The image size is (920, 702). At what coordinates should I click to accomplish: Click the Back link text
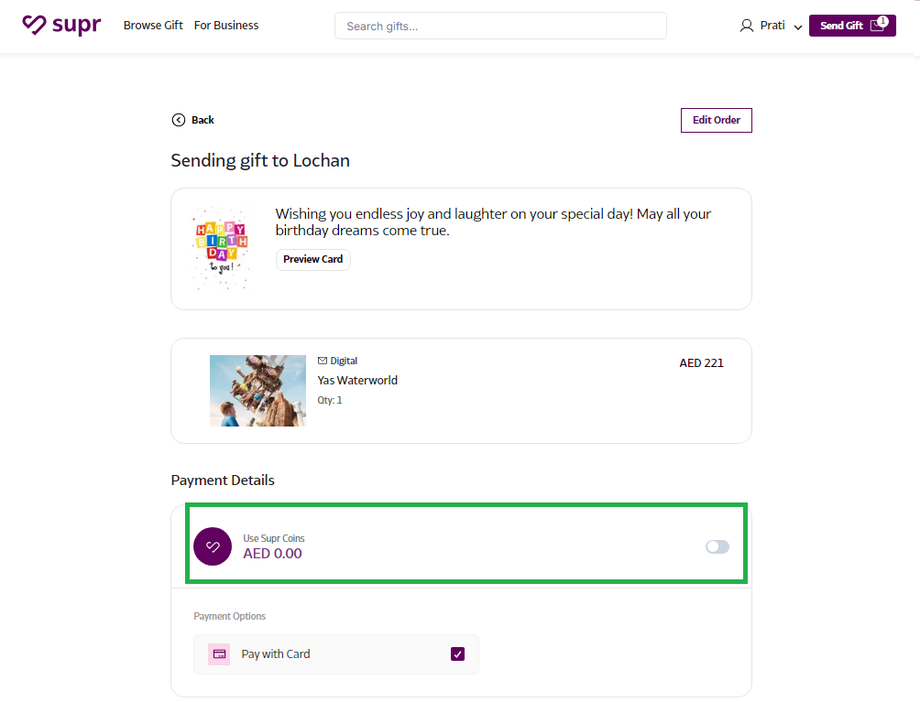coord(203,120)
